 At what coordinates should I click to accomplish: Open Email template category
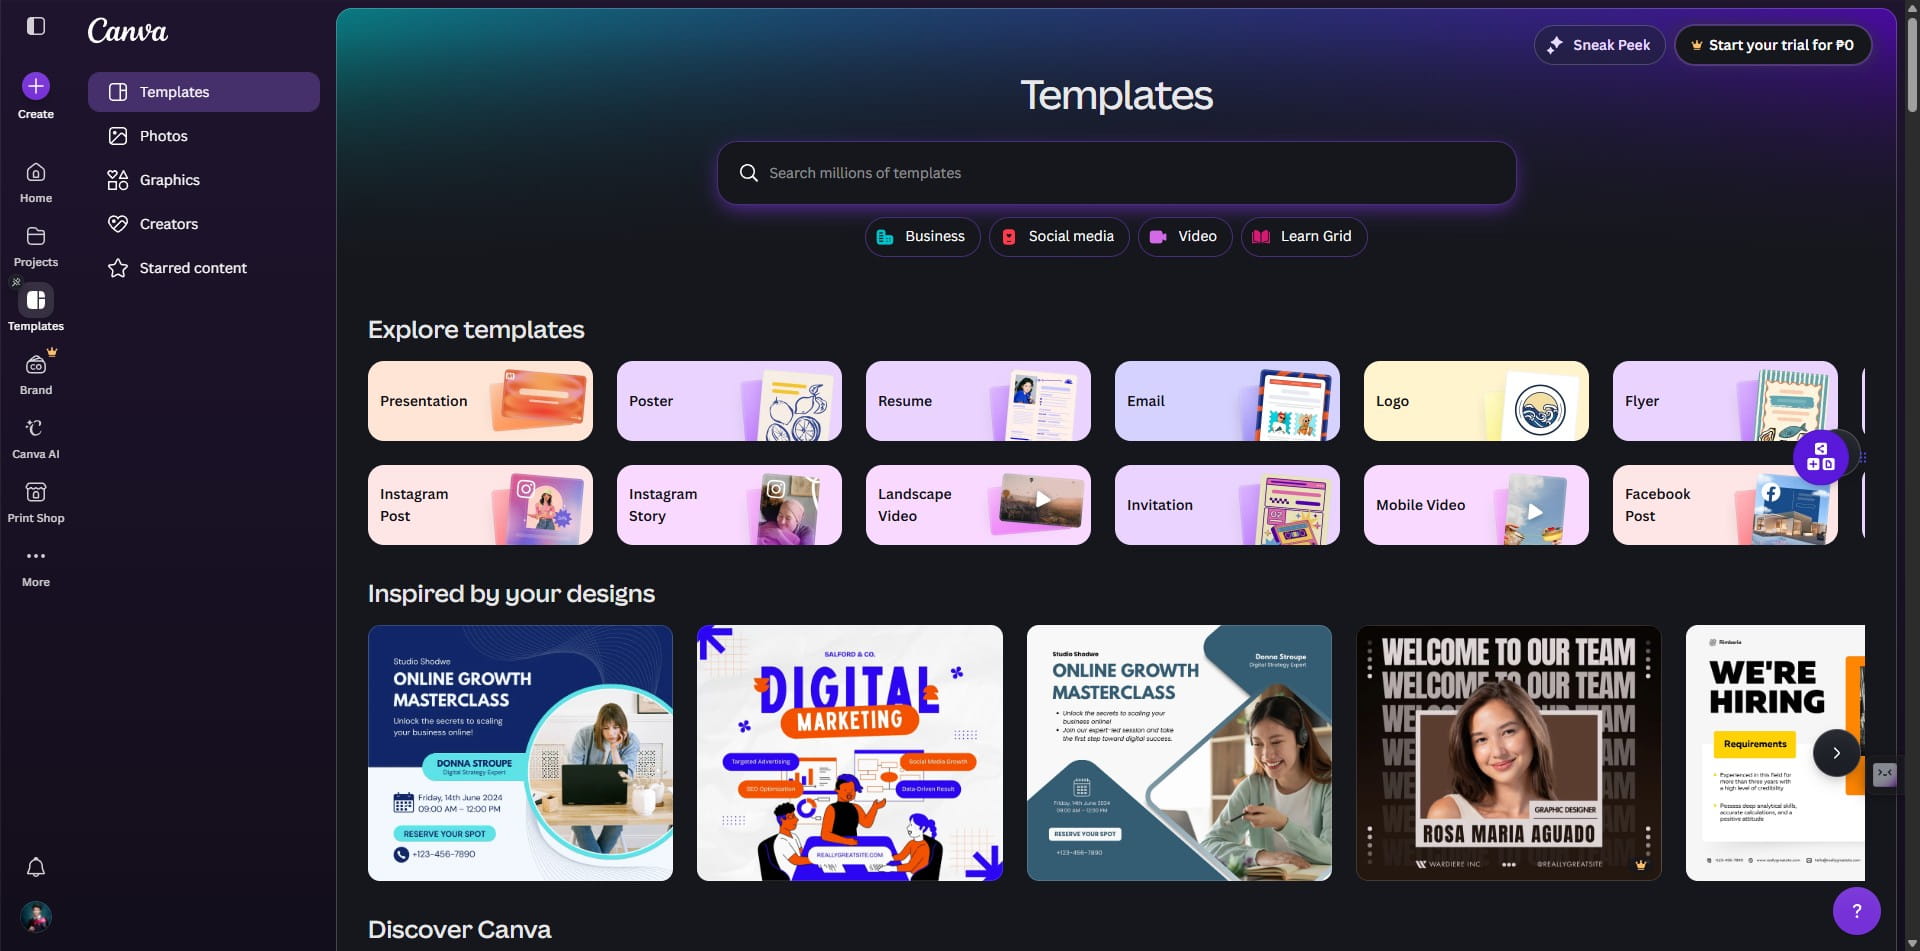pyautogui.click(x=1227, y=401)
